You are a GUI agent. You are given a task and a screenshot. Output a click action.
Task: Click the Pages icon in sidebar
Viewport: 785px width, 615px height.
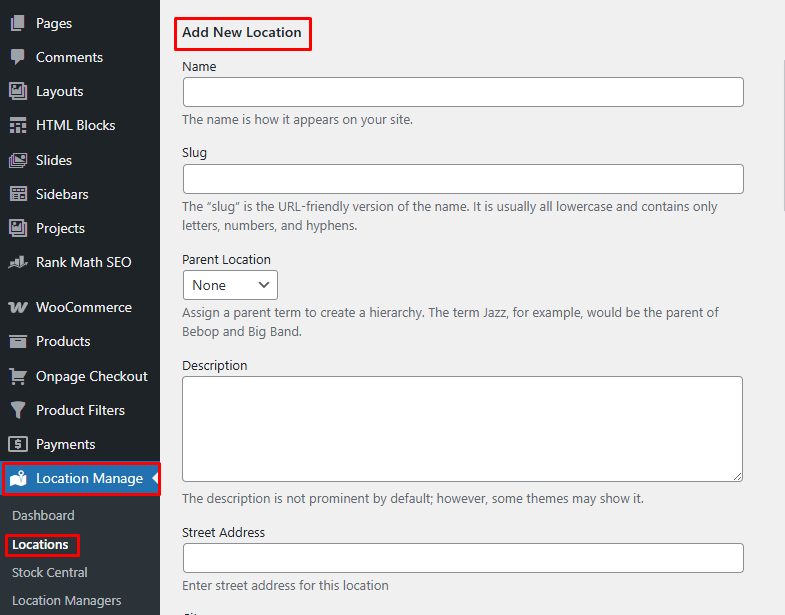pos(18,23)
